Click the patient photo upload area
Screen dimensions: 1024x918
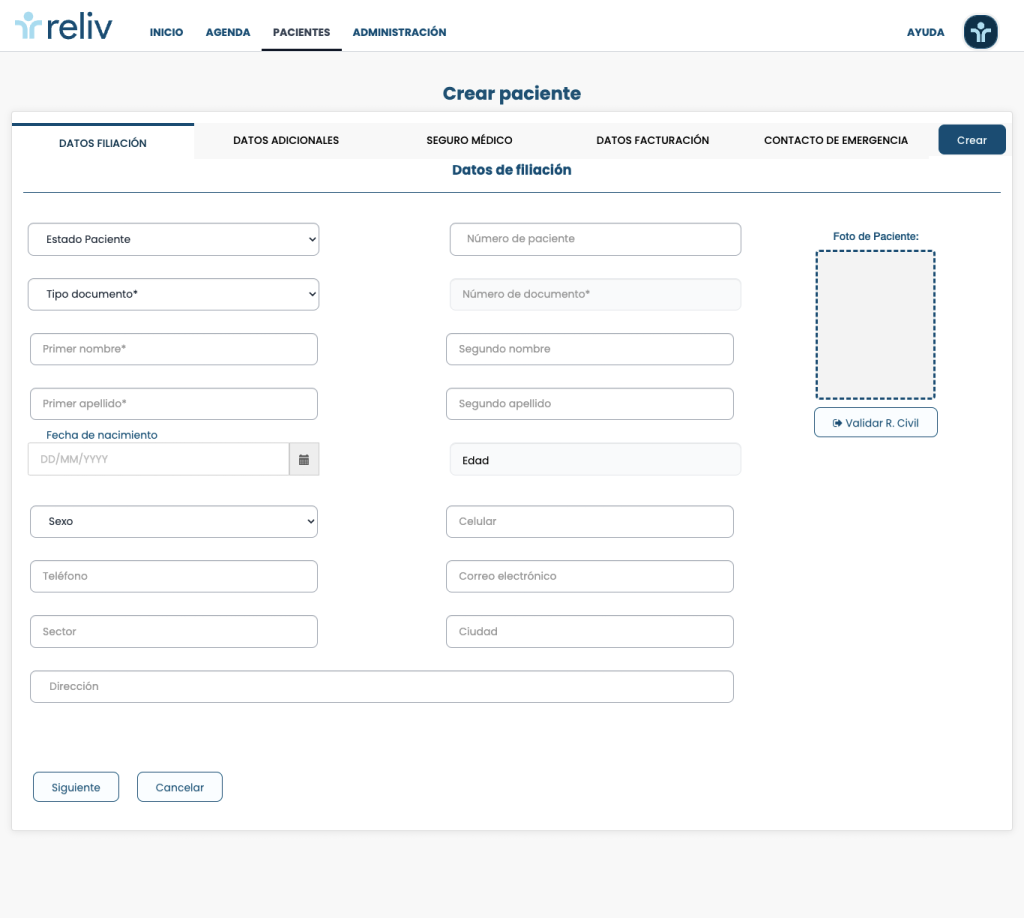pos(875,325)
